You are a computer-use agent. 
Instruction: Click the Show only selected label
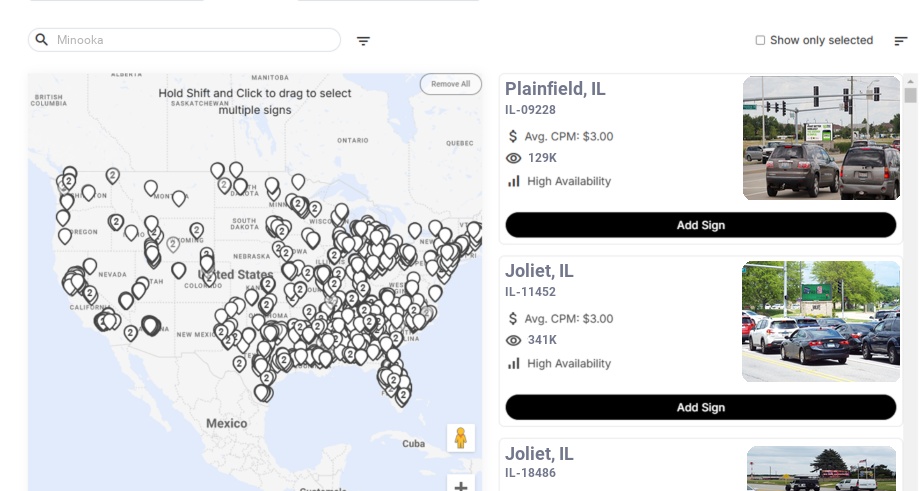(821, 41)
